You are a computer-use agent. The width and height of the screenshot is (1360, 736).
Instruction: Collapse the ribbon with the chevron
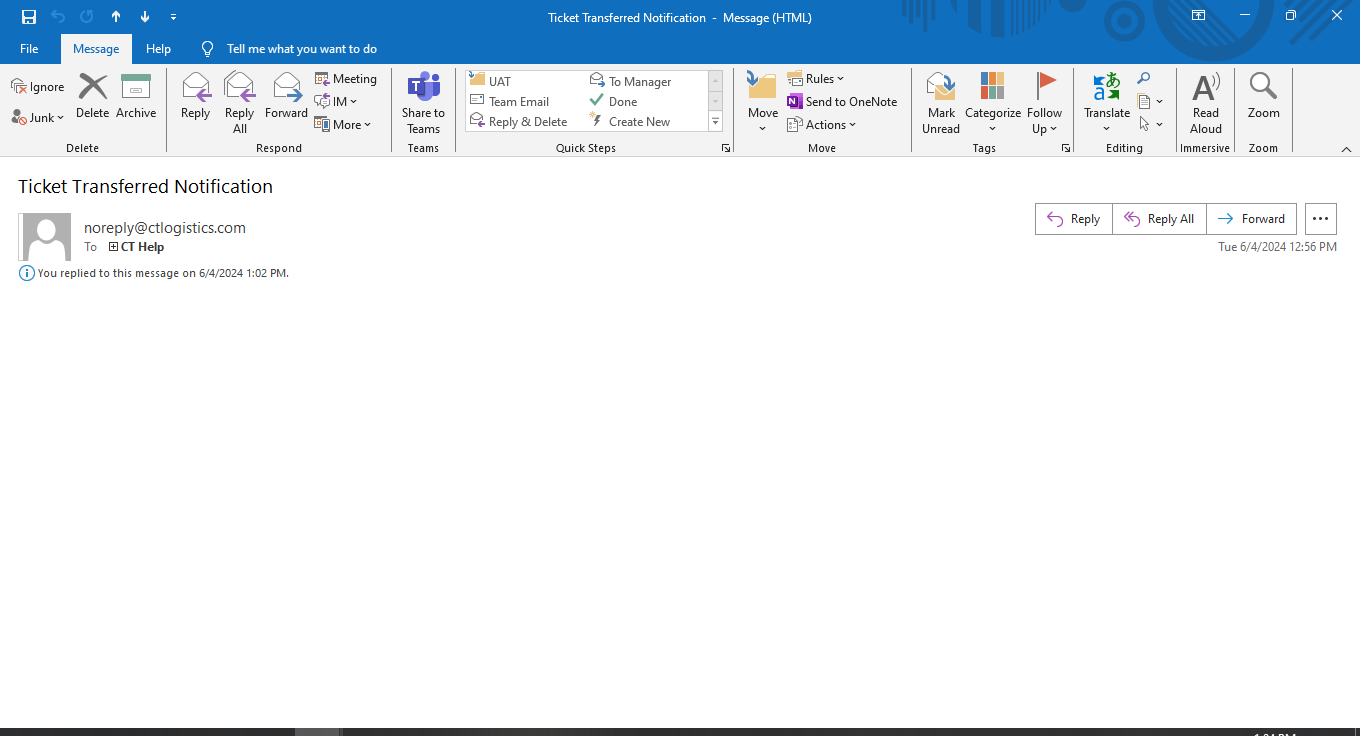pos(1346,149)
